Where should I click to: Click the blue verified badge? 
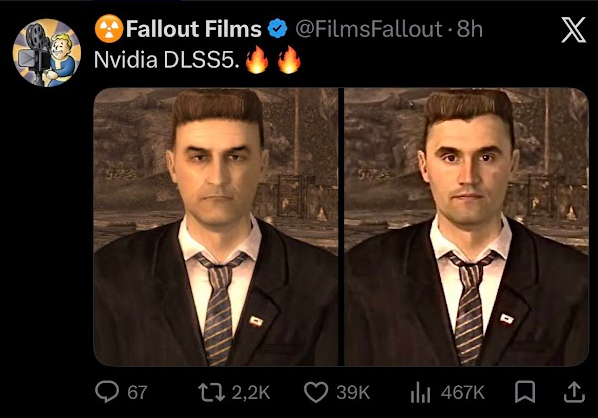coord(278,29)
